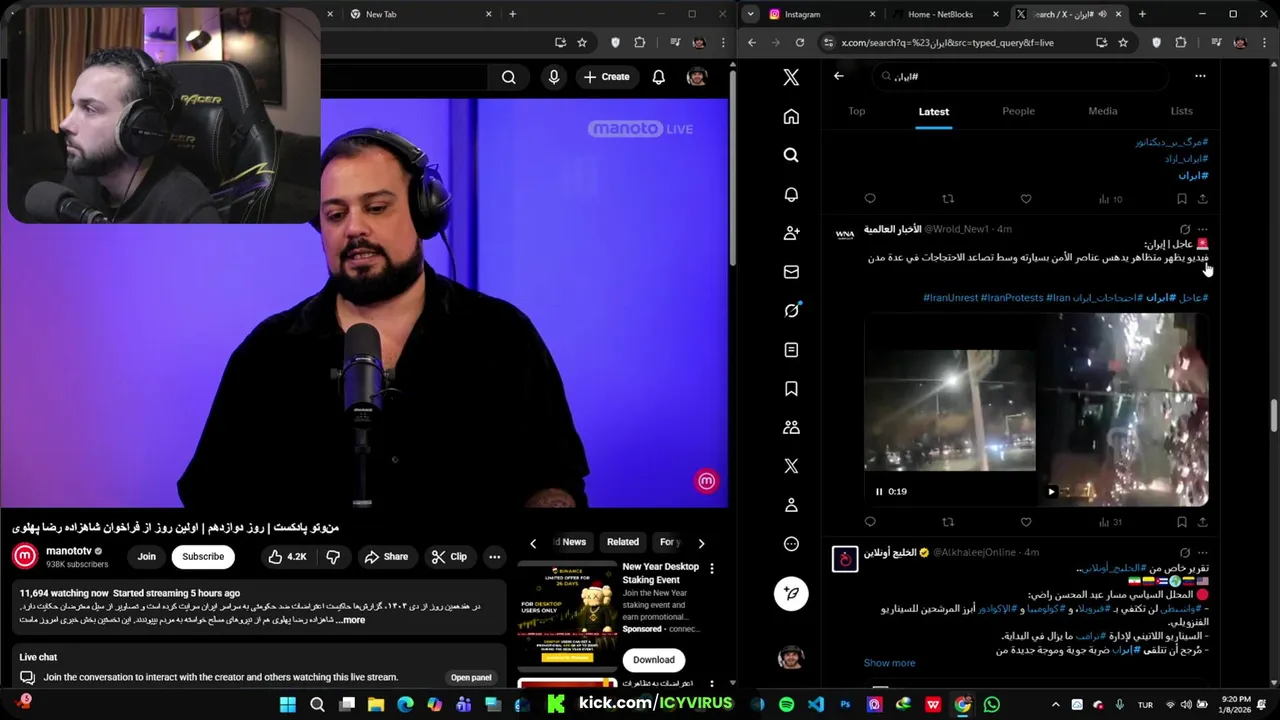1280x720 pixels.
Task: Compose a new post on X
Action: (x=791, y=593)
